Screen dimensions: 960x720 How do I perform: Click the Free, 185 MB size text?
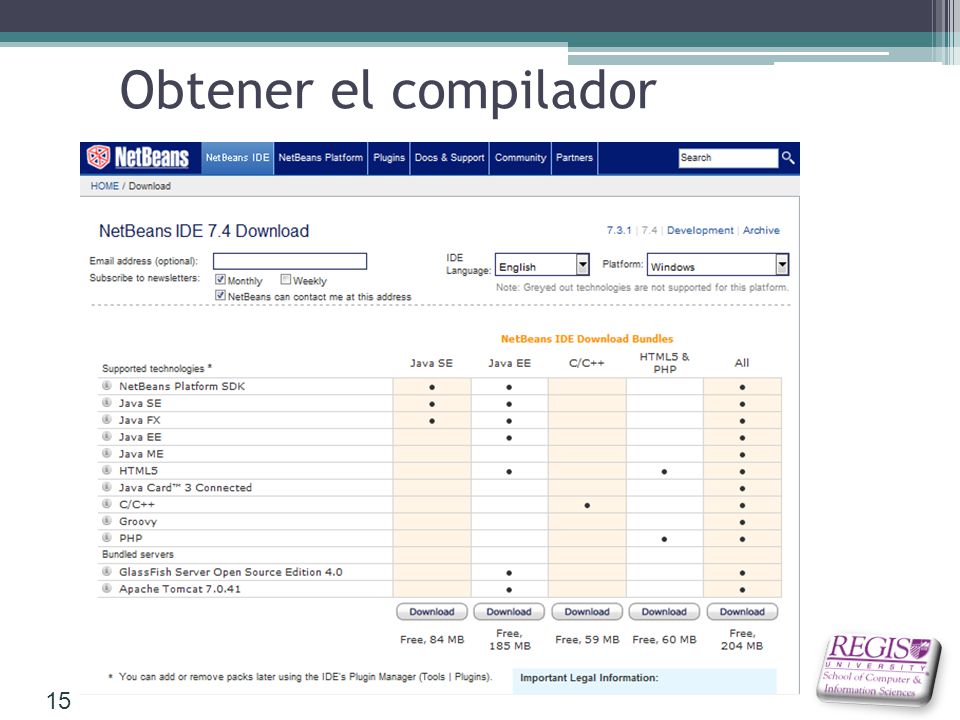point(509,640)
